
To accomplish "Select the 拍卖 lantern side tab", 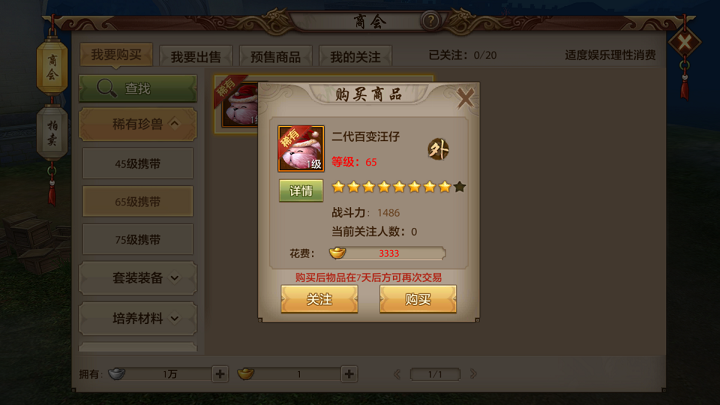I will (x=52, y=132).
